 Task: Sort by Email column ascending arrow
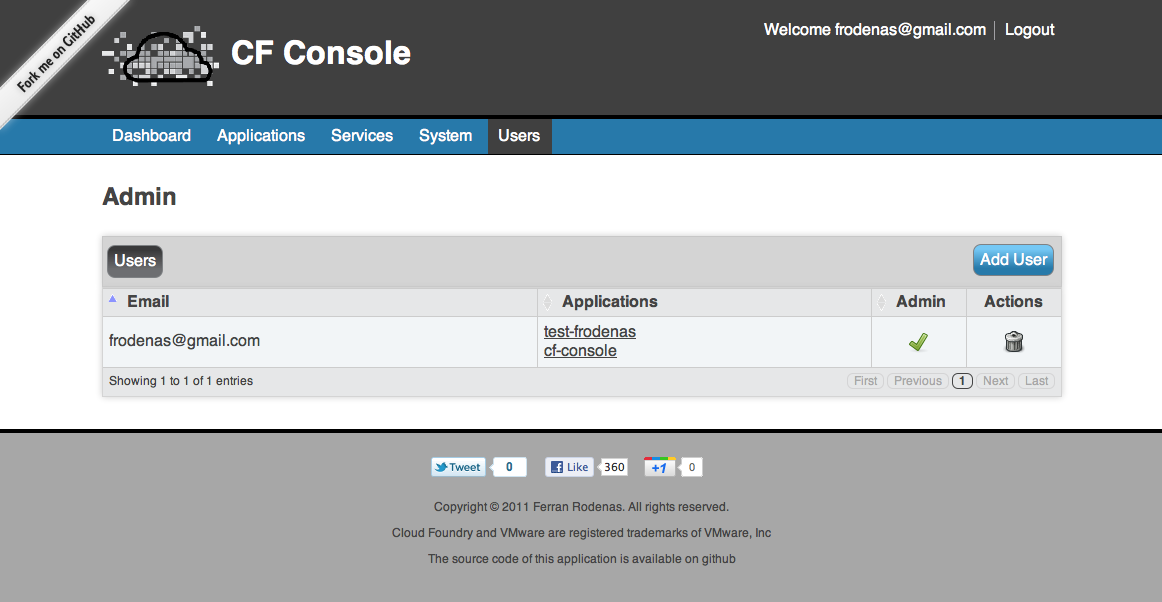[113, 299]
